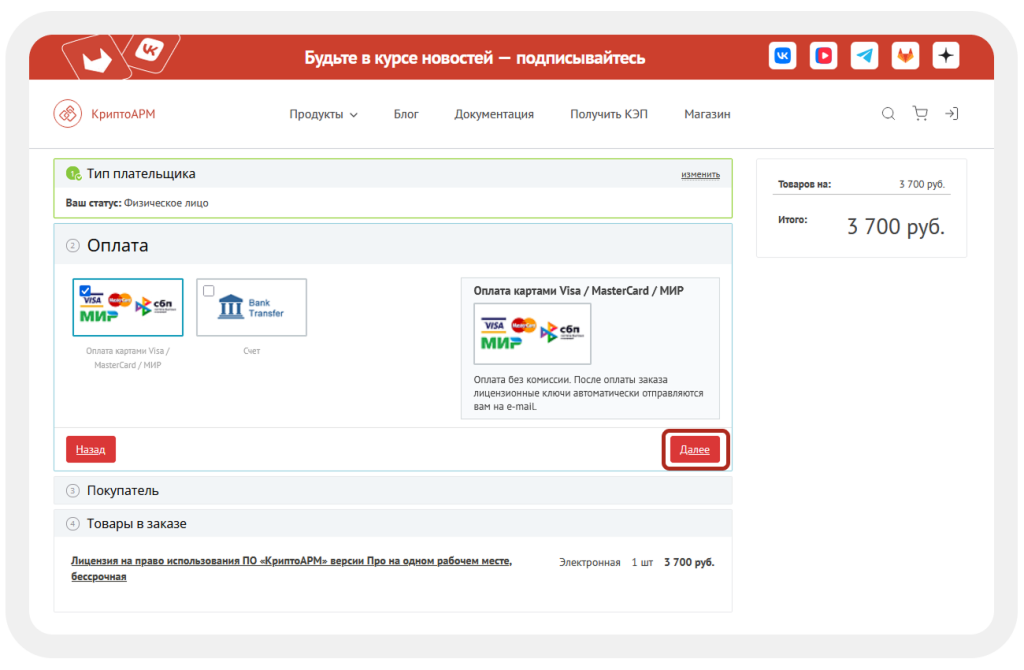Go to the Блог menu item
1024x670 pixels.
[406, 114]
